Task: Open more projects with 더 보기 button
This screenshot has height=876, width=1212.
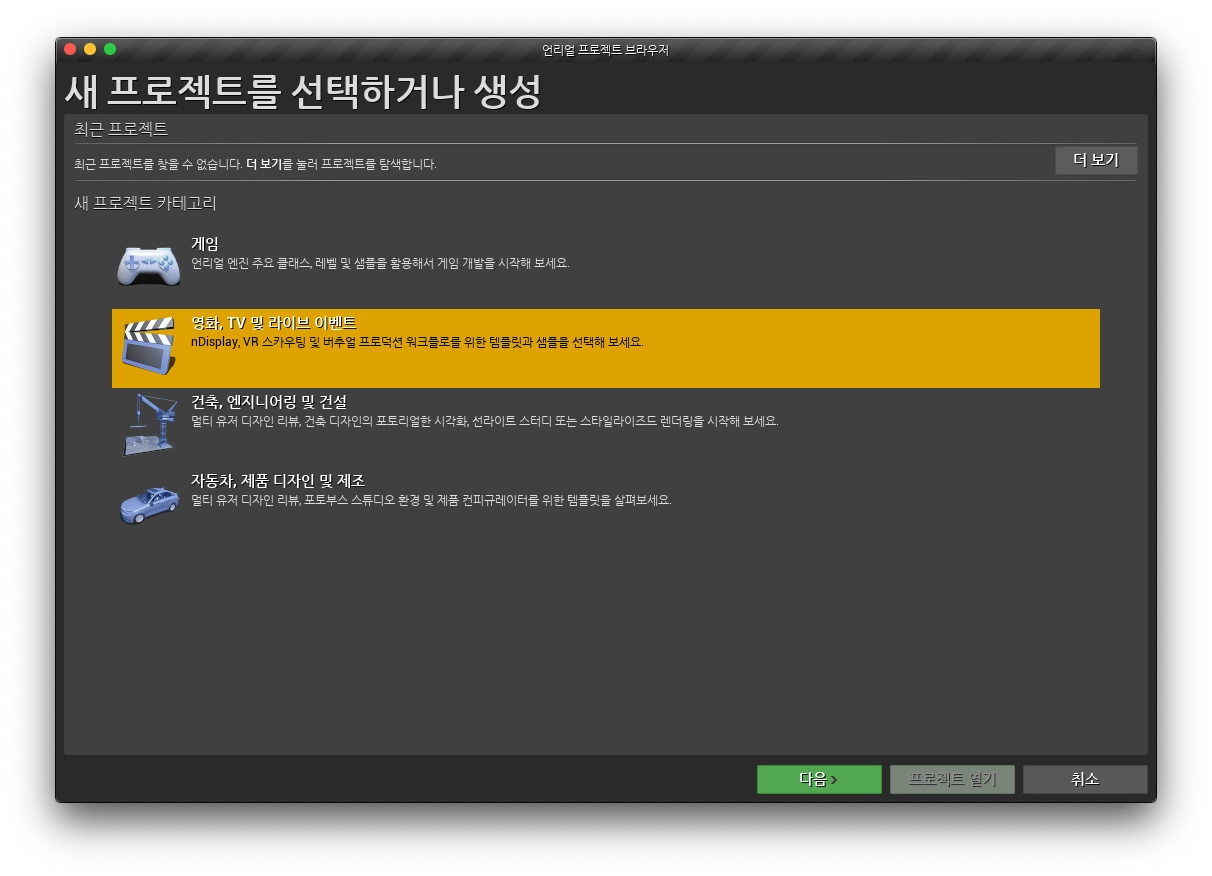Action: click(1096, 160)
